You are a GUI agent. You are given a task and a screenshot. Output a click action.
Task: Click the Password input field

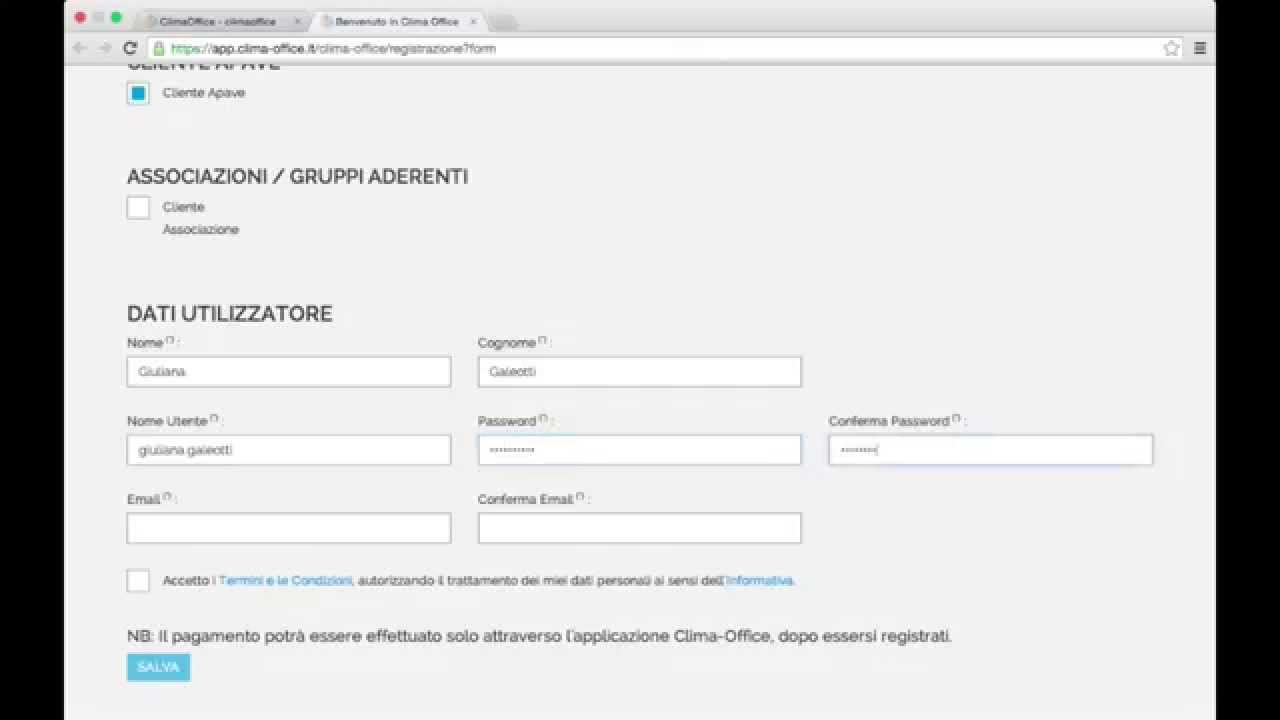[x=639, y=450]
